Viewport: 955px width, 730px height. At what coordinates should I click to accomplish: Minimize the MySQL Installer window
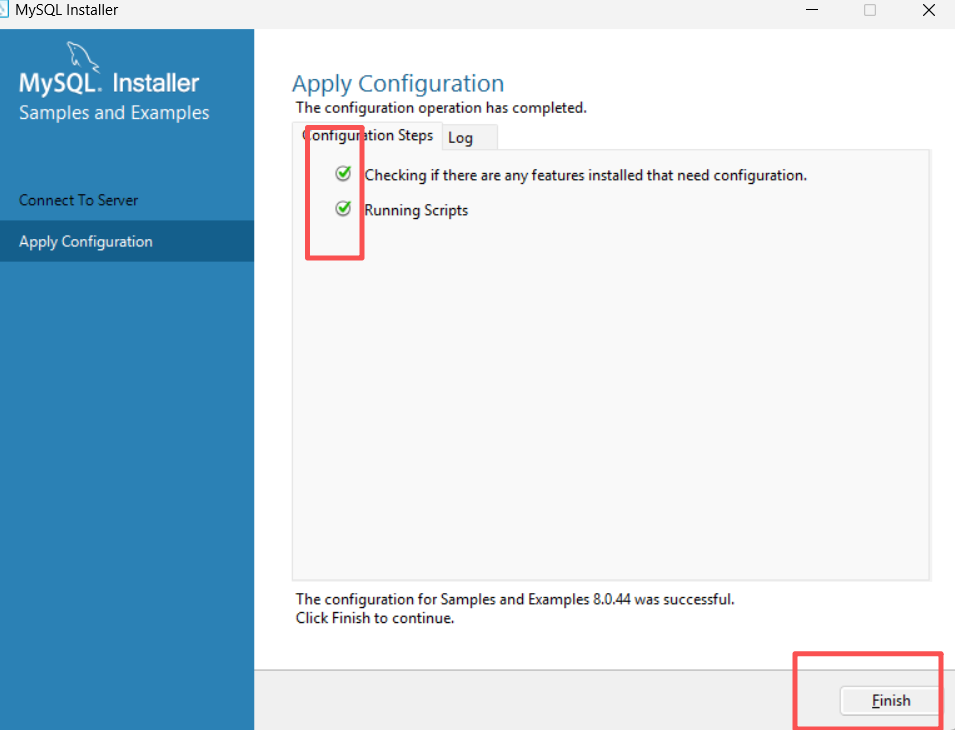pos(812,10)
